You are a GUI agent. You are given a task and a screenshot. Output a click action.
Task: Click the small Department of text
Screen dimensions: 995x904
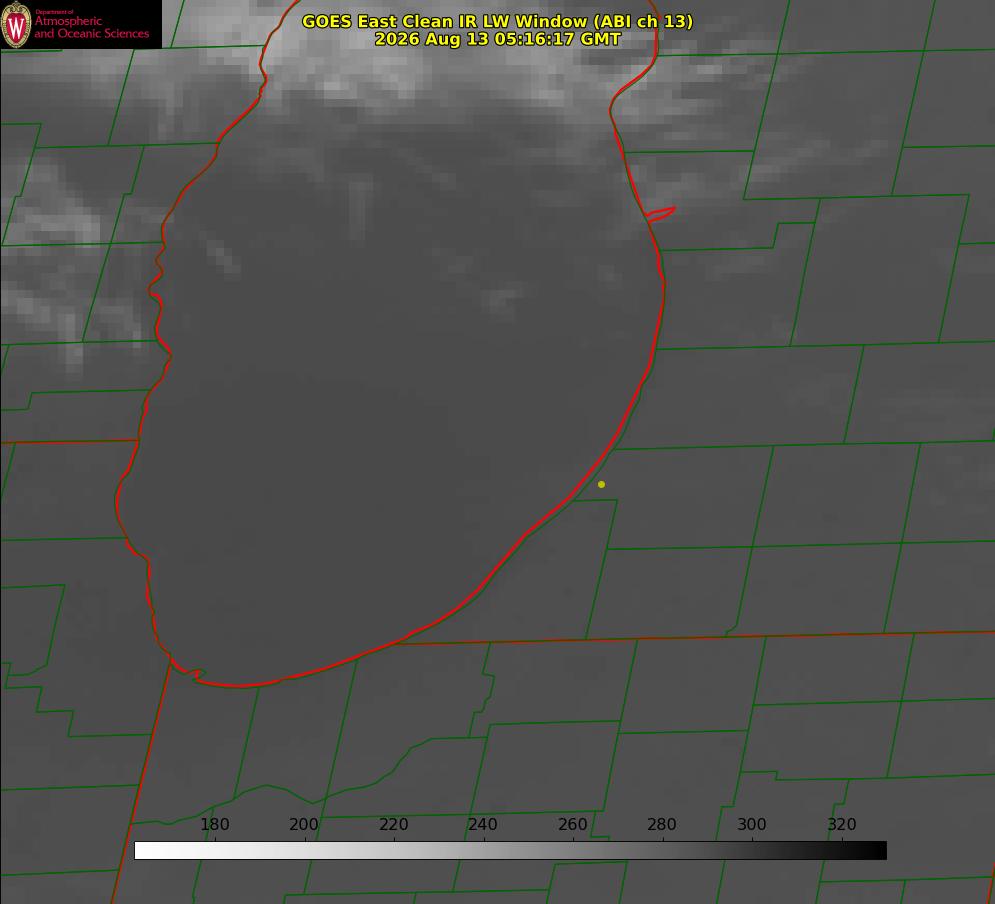54,11
